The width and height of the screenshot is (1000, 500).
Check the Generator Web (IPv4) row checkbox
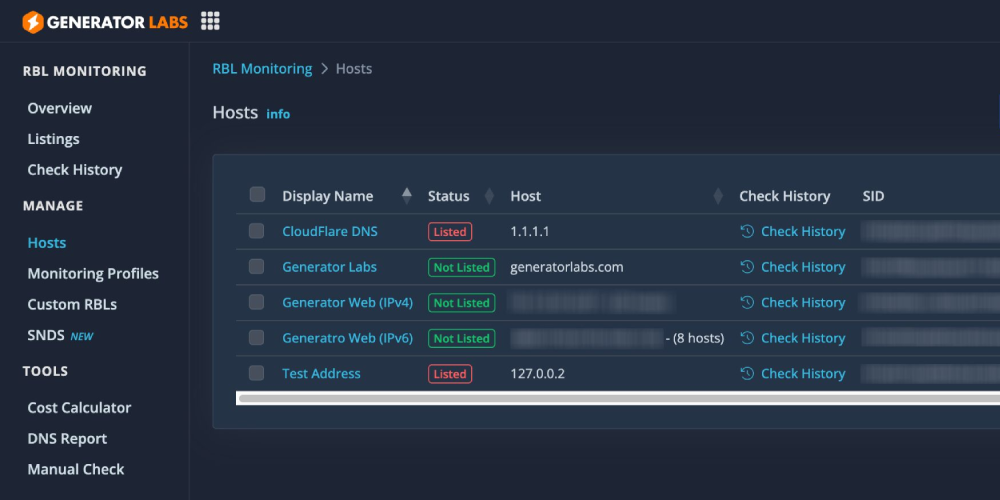click(256, 302)
